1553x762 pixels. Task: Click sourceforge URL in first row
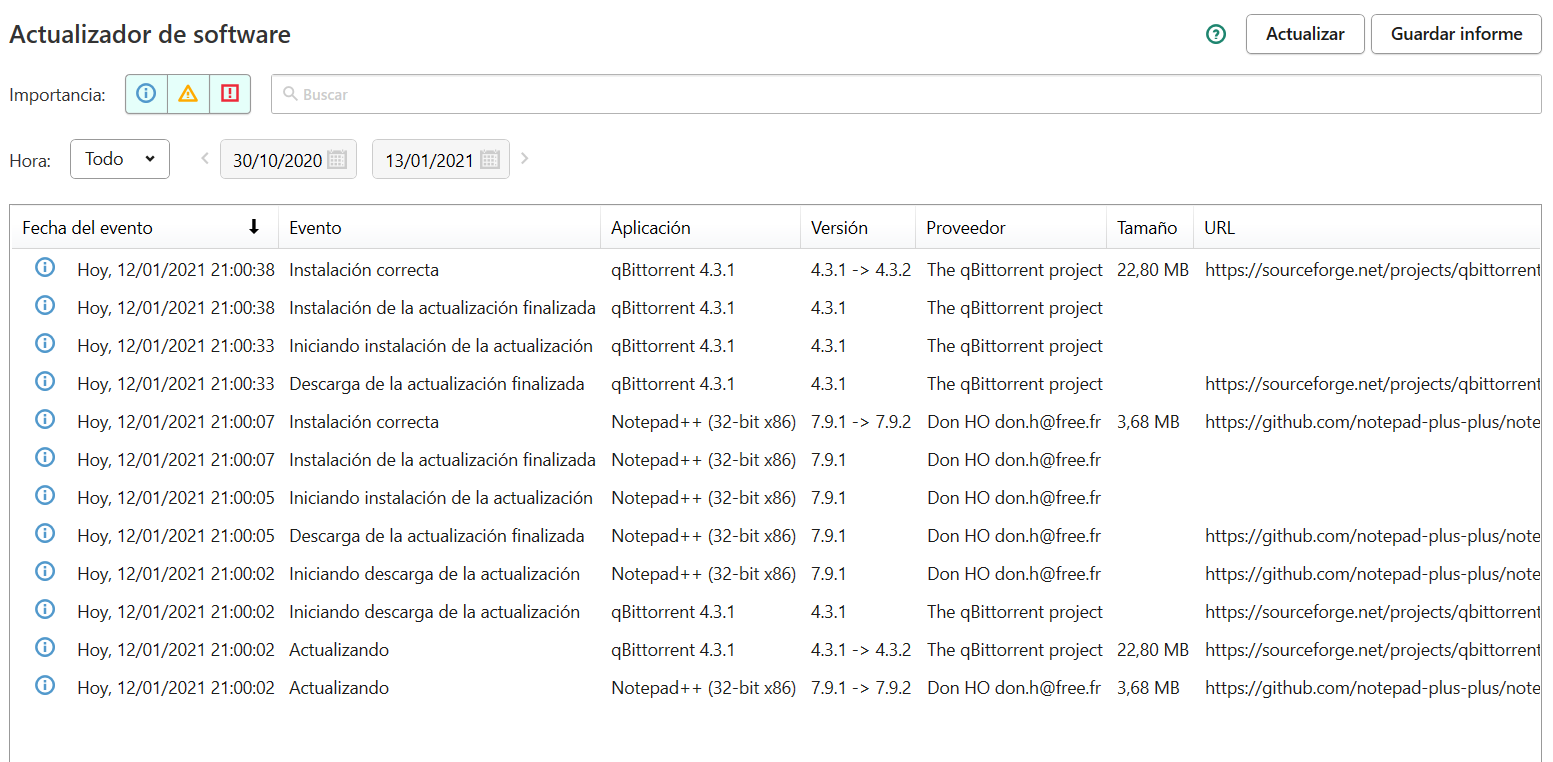(1373, 270)
